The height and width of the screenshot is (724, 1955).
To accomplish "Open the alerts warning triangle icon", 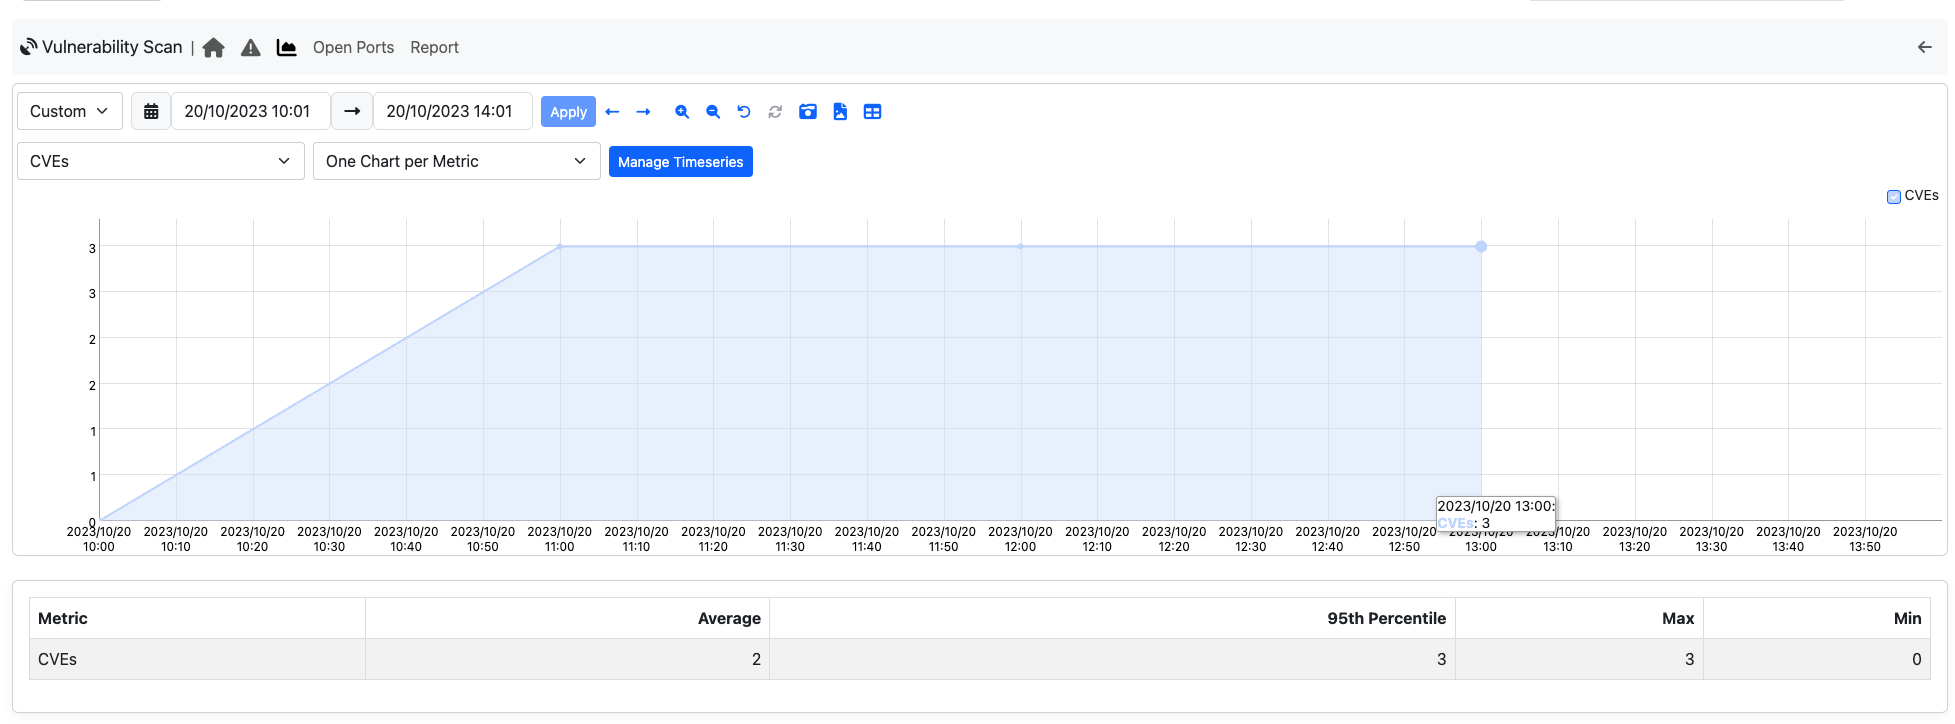I will pos(251,48).
